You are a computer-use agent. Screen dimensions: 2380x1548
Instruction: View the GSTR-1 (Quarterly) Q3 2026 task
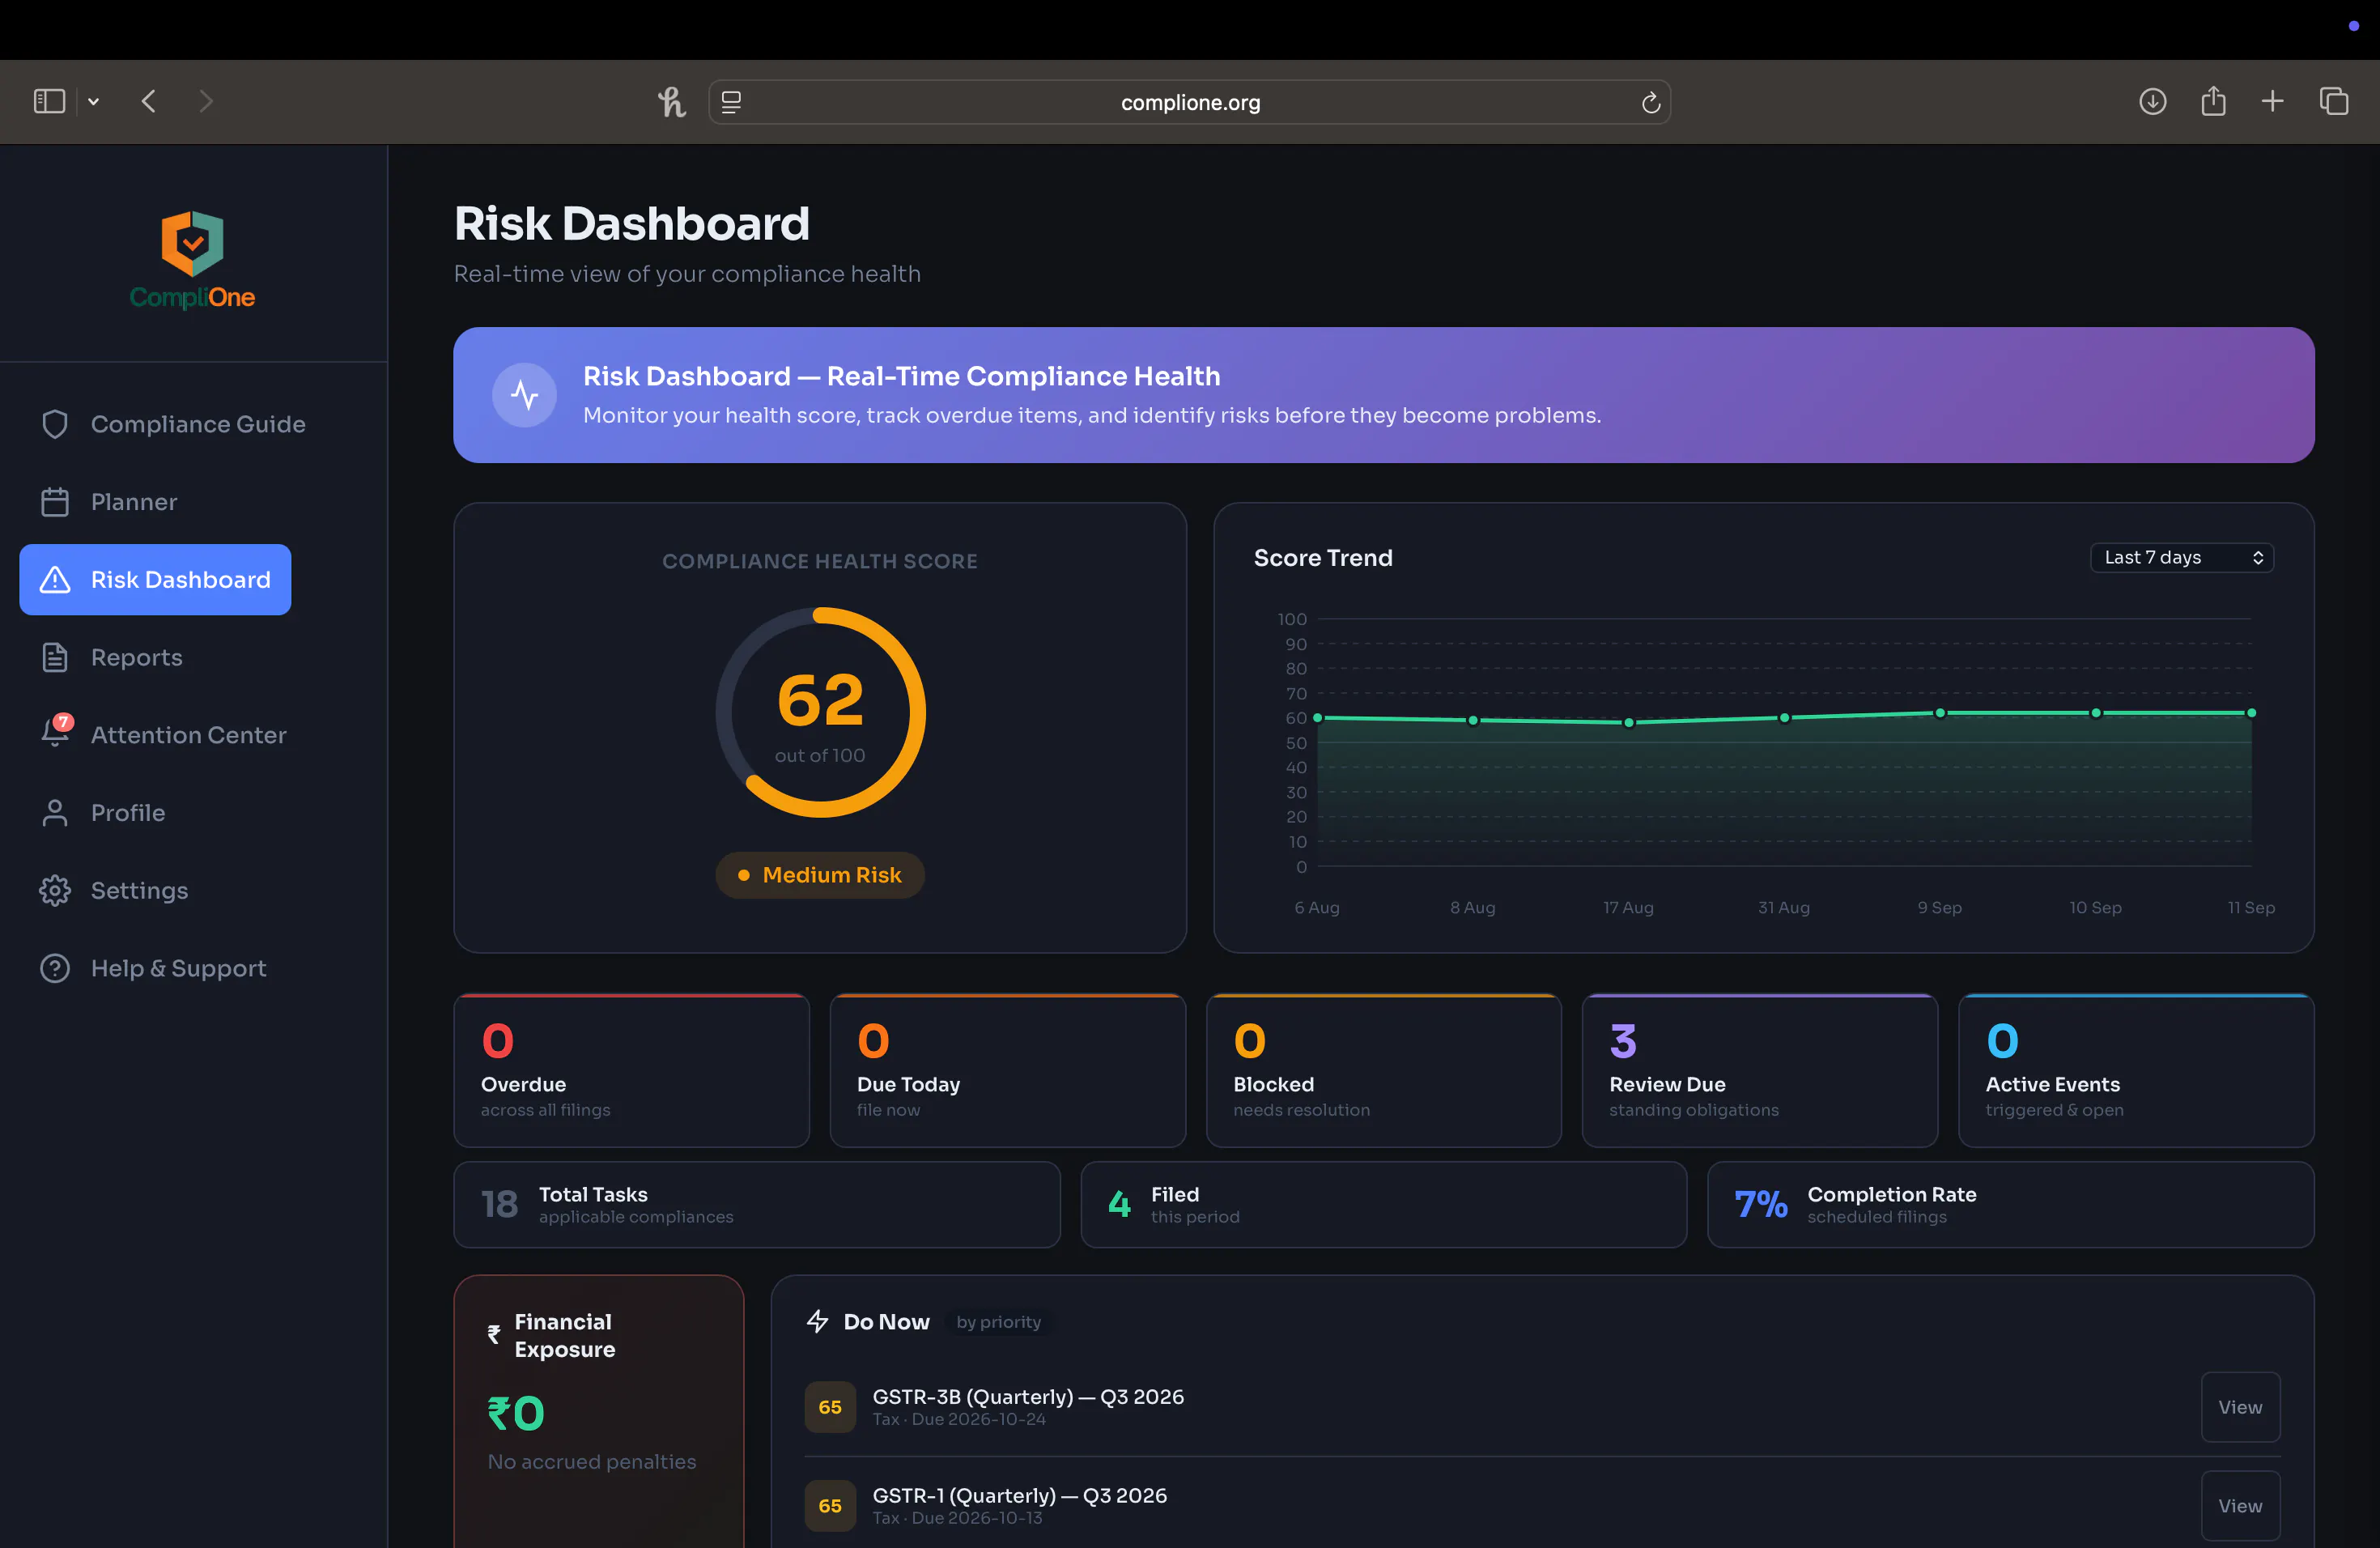click(2240, 1505)
